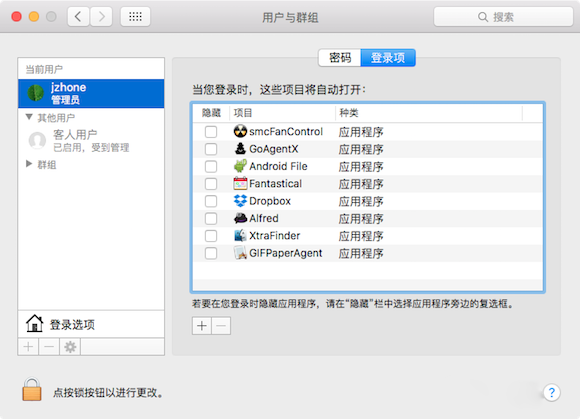Enable hide checkbox for Android File
The width and height of the screenshot is (580, 419).
211,166
